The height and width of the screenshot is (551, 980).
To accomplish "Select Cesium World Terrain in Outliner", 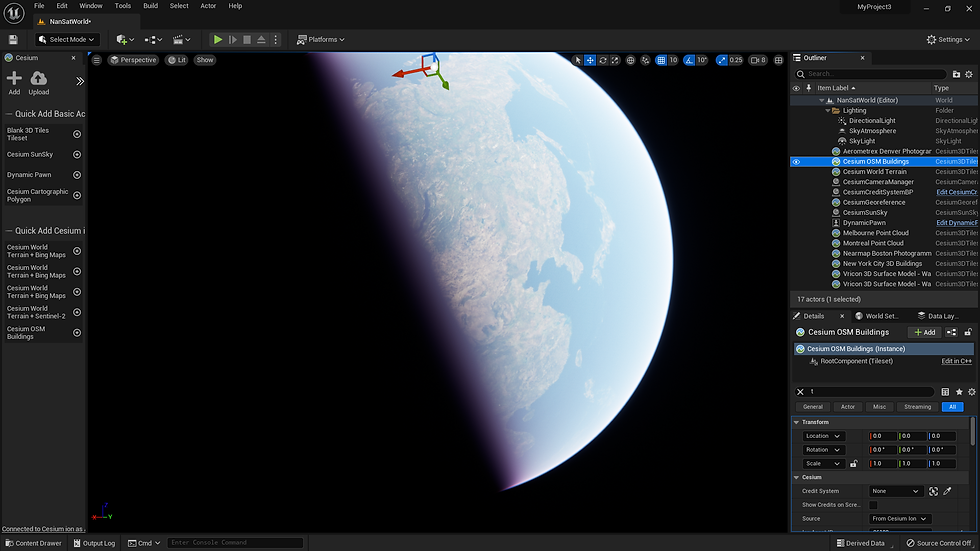I will (874, 172).
